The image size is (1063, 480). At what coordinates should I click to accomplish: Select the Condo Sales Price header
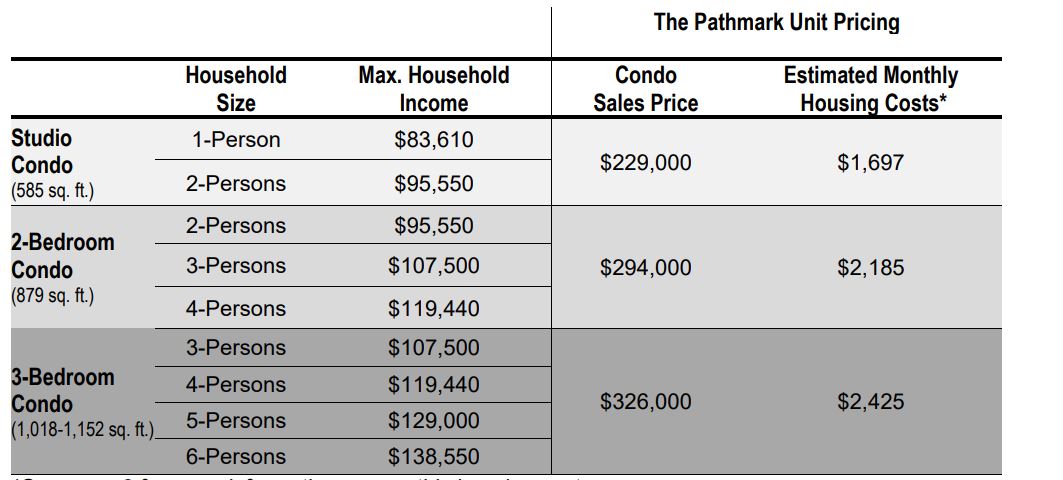pos(645,89)
